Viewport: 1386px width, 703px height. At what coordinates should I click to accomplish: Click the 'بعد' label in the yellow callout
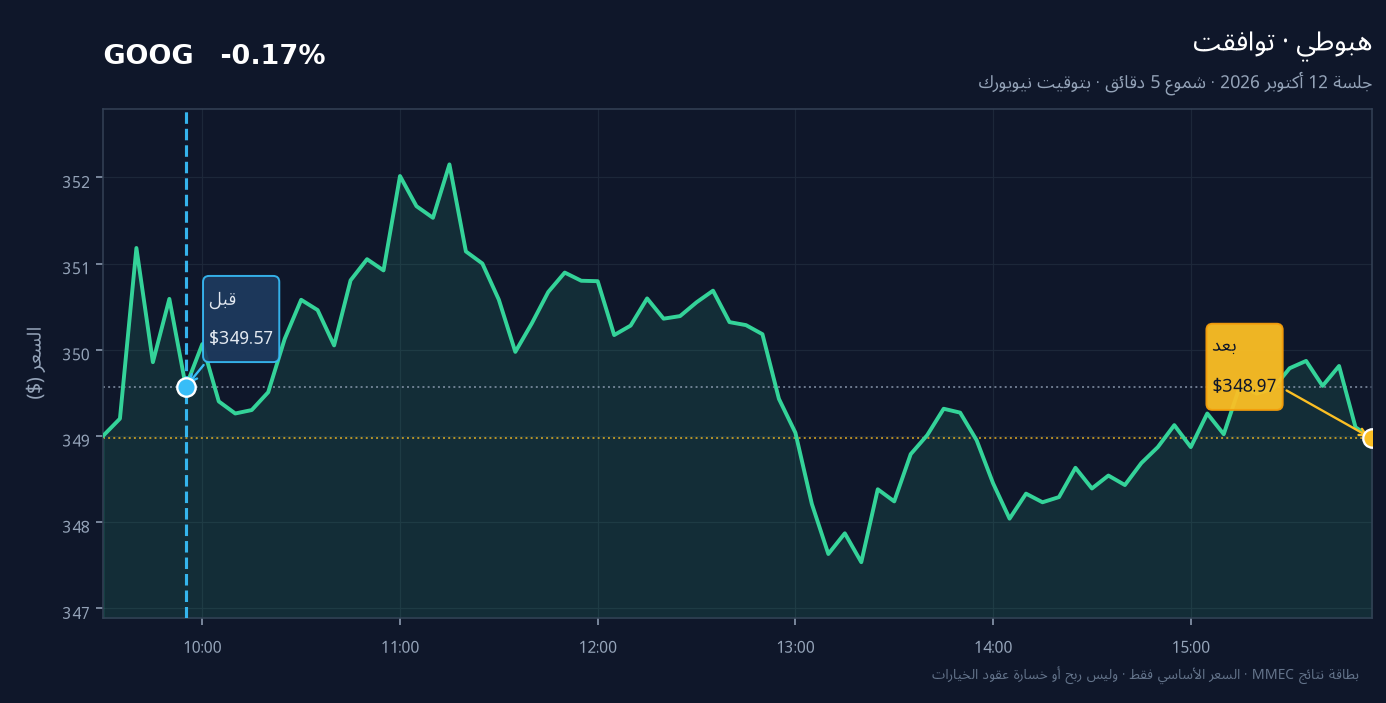point(1225,347)
